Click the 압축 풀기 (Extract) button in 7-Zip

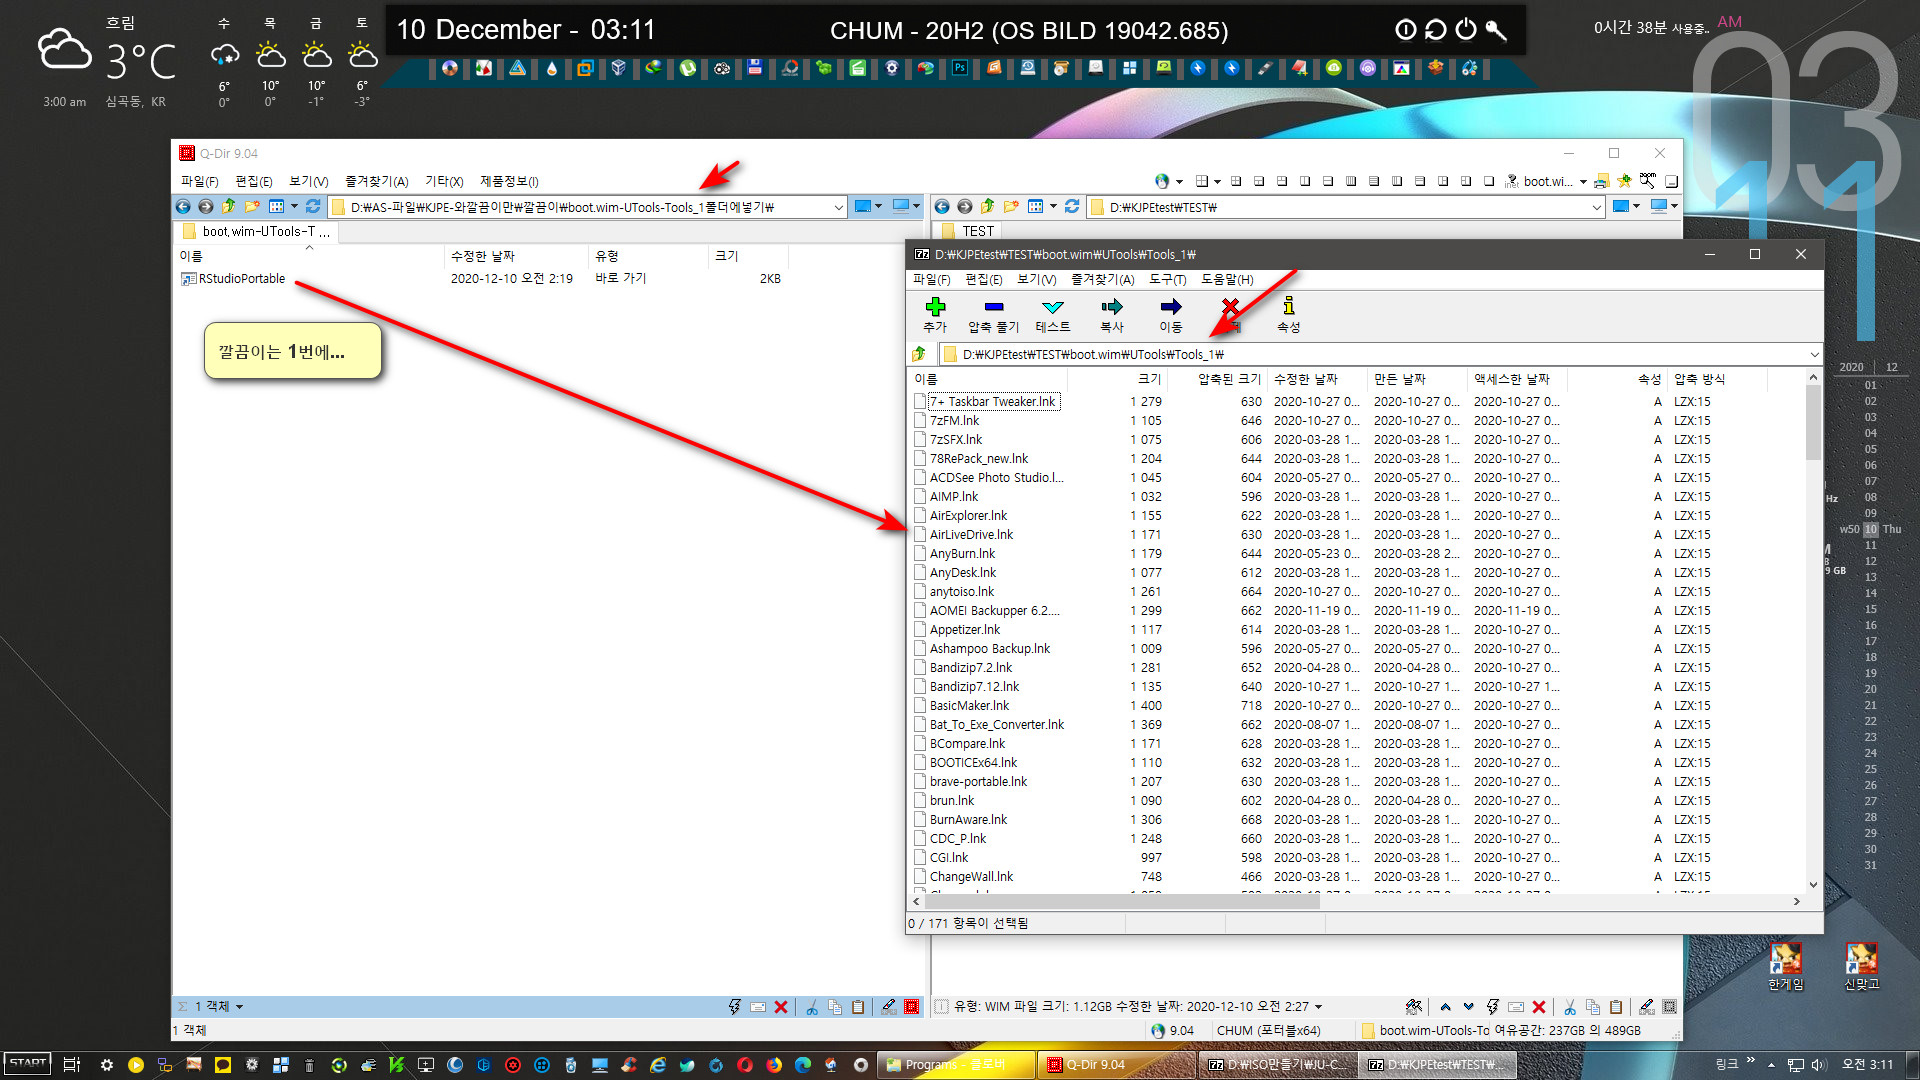click(993, 314)
